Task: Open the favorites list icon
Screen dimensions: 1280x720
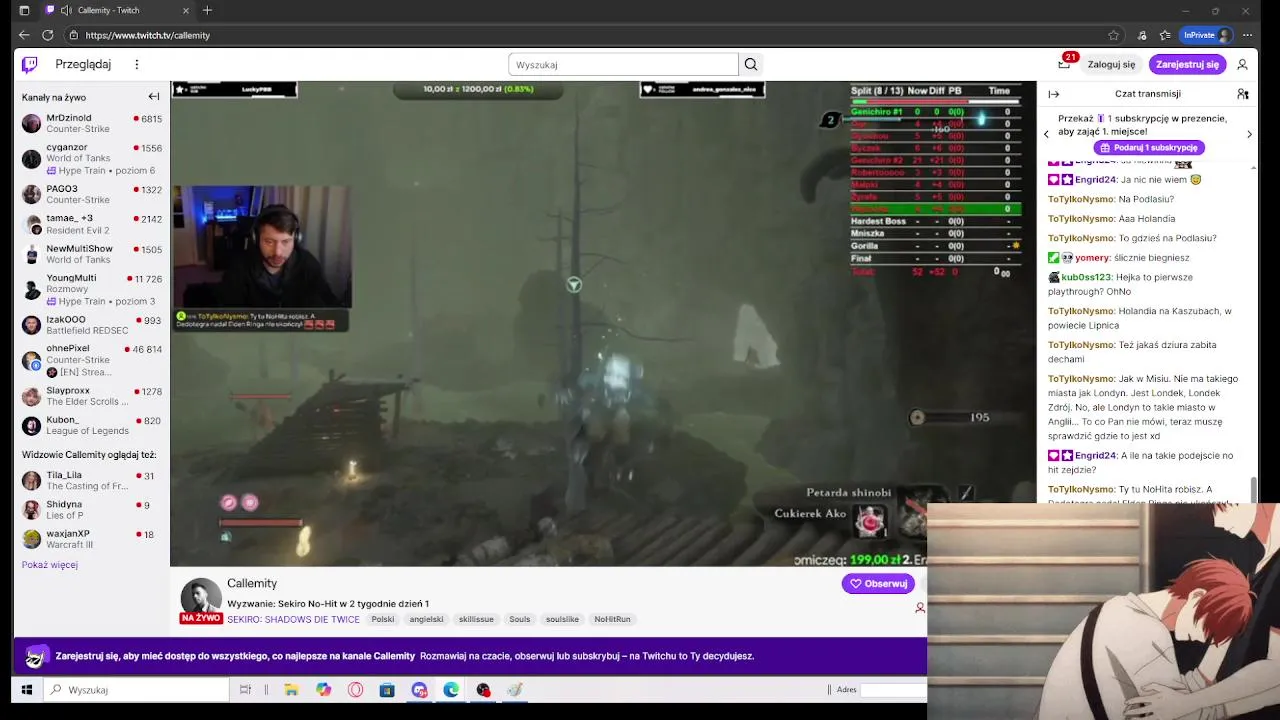Action: tap(1163, 35)
